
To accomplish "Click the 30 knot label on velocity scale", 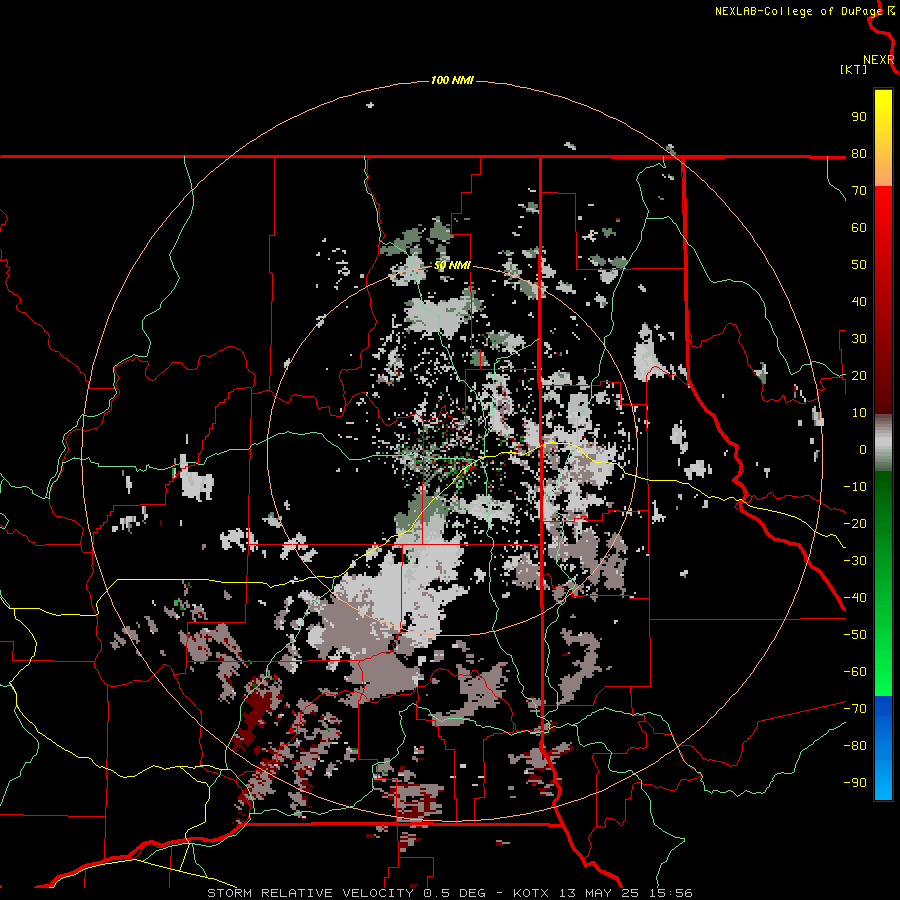I will click(859, 339).
